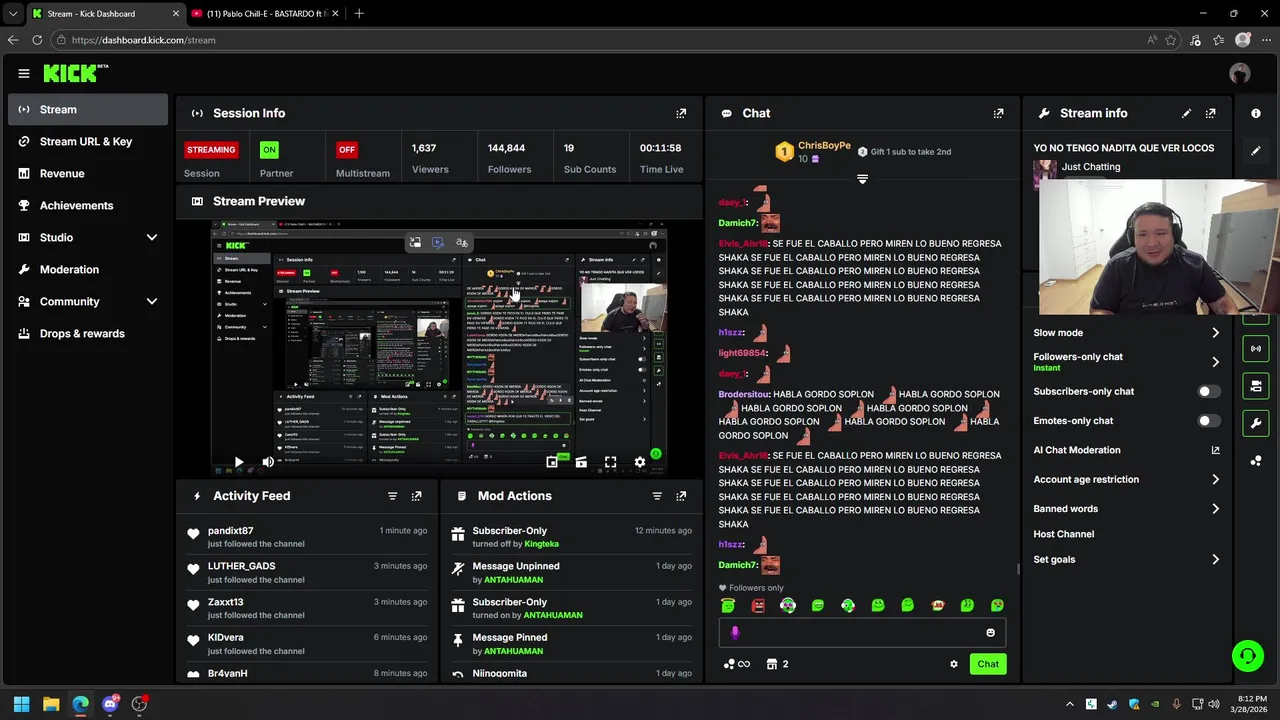Click the browser address bar
This screenshot has height=720, width=1280.
click(600, 40)
